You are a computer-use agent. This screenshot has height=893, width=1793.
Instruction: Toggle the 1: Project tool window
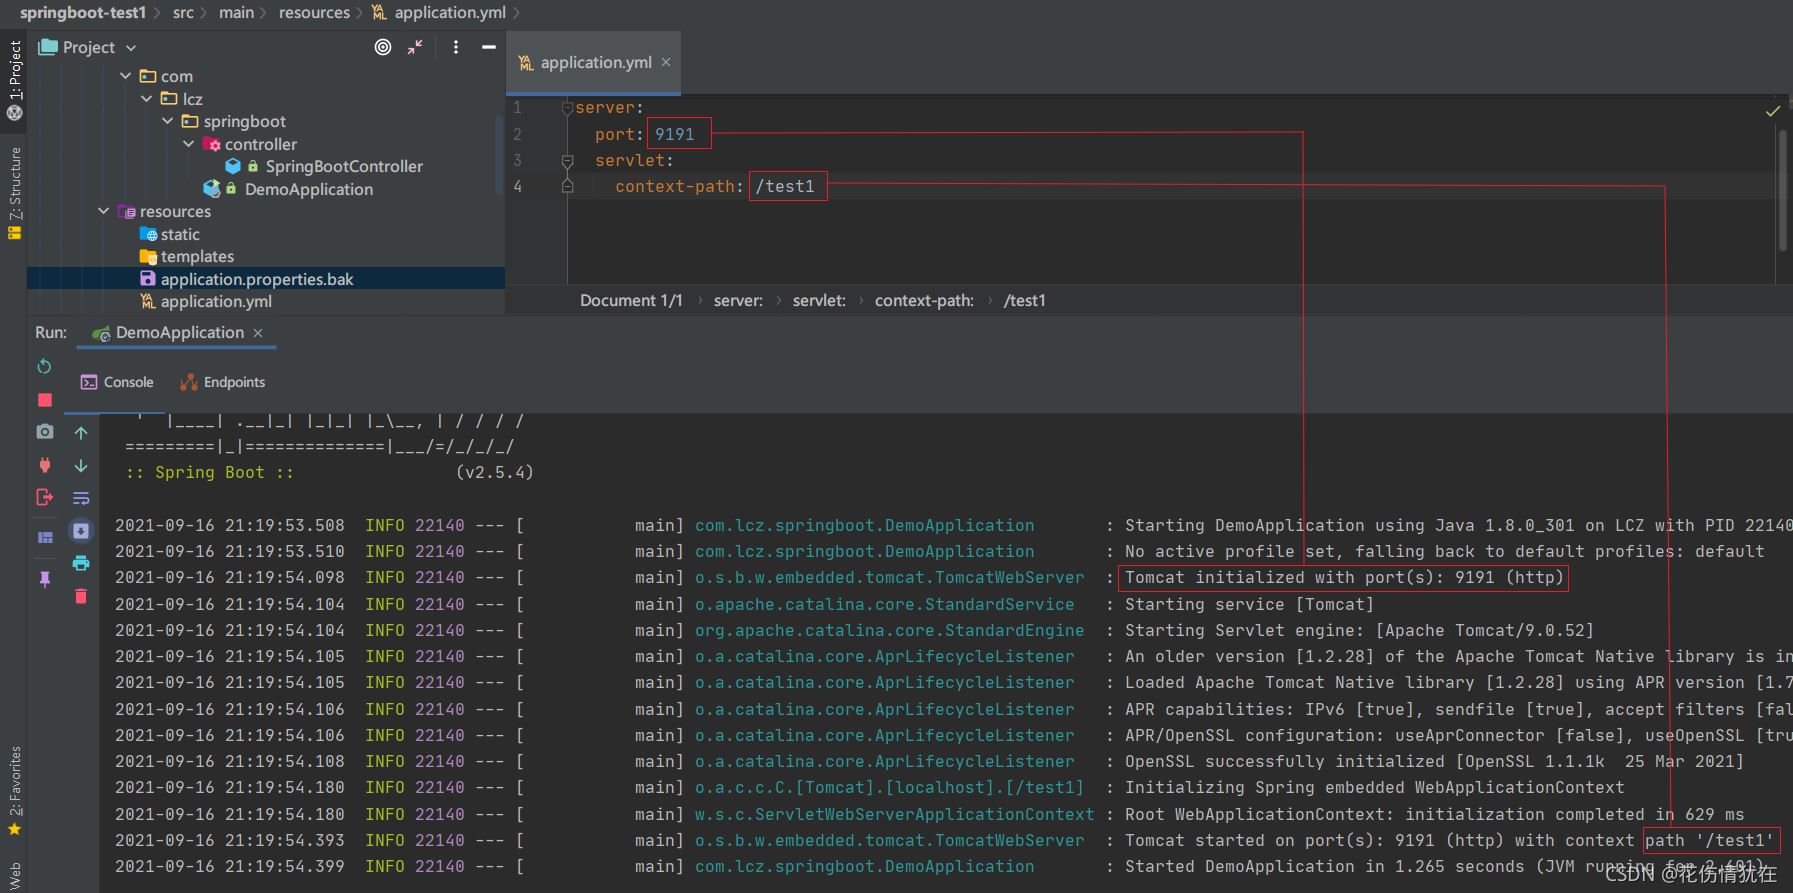(15, 69)
